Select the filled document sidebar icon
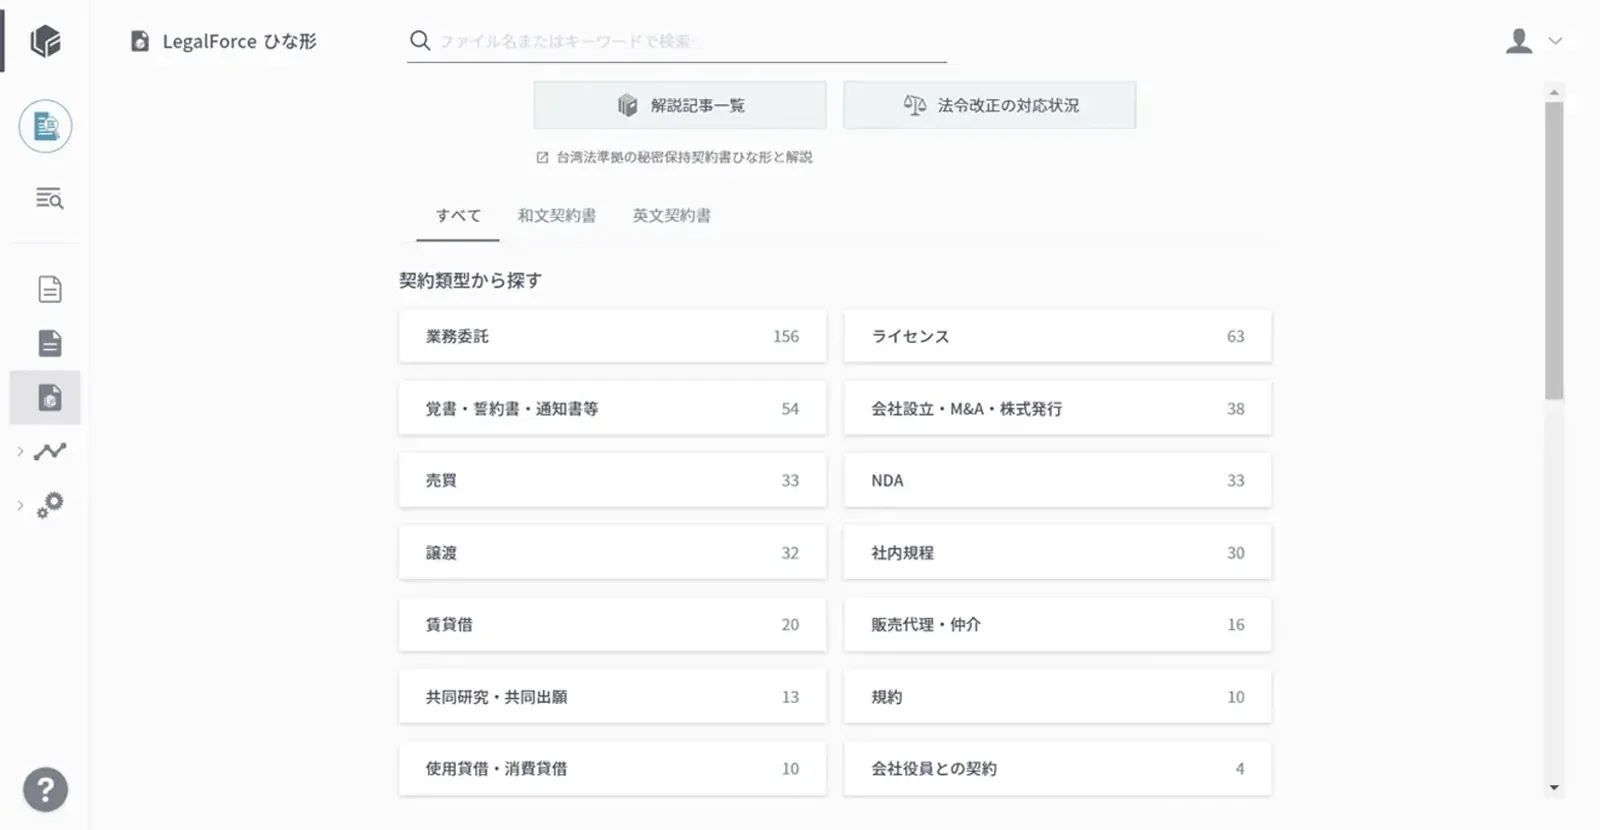 (x=49, y=343)
